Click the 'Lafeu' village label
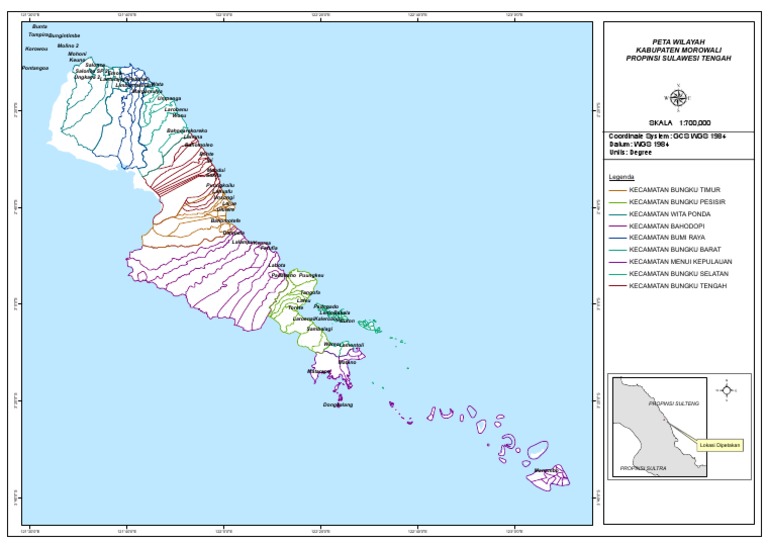This screenshot has height=544, width=768. [x=304, y=300]
